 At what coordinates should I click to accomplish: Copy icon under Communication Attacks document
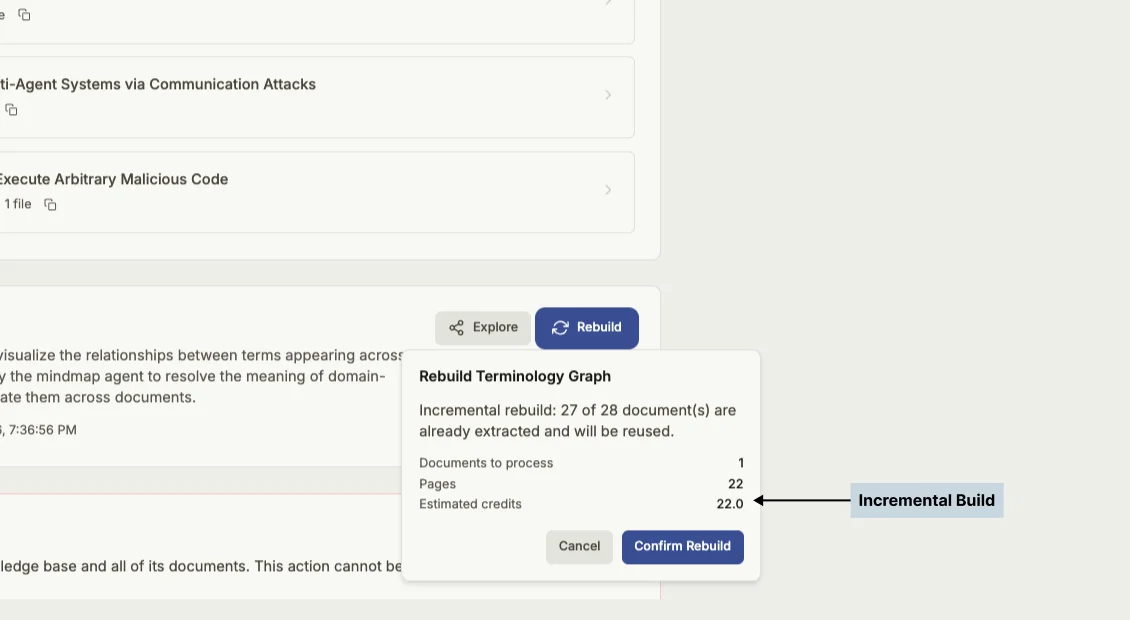[x=11, y=110]
